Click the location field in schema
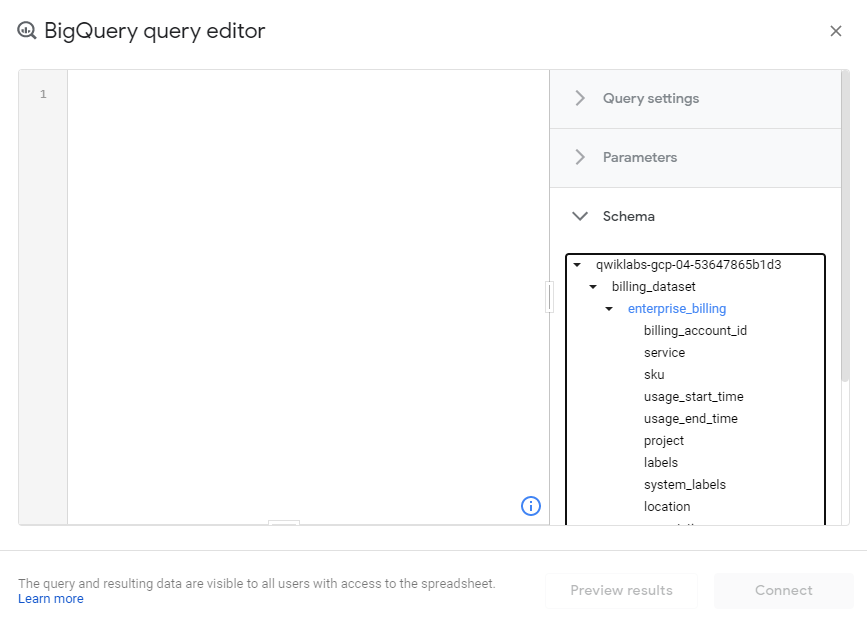Image resolution: width=867 pixels, height=622 pixels. 667,506
